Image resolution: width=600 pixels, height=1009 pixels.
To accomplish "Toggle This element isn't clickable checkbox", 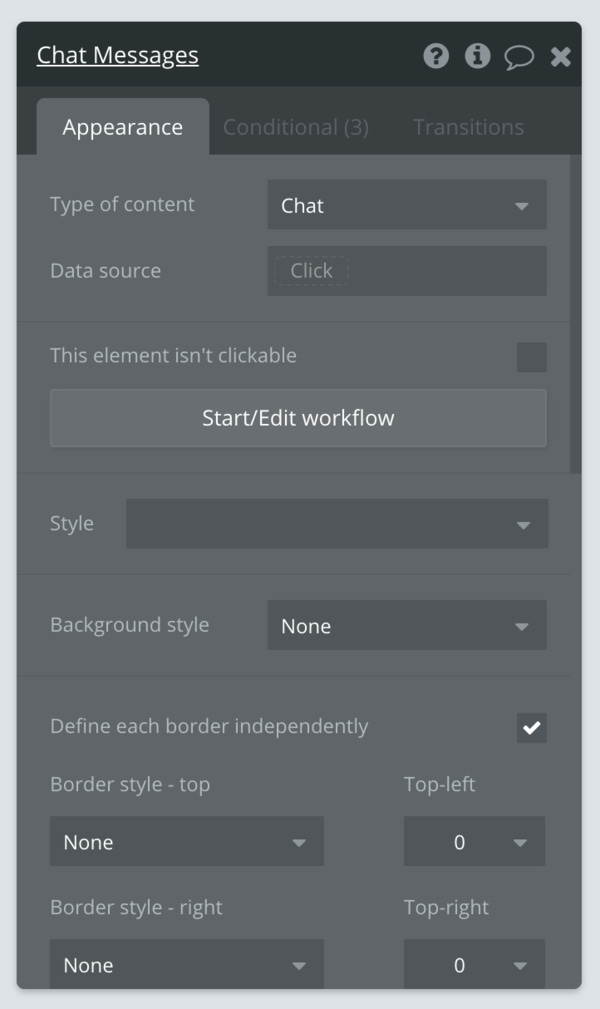I will pos(532,357).
